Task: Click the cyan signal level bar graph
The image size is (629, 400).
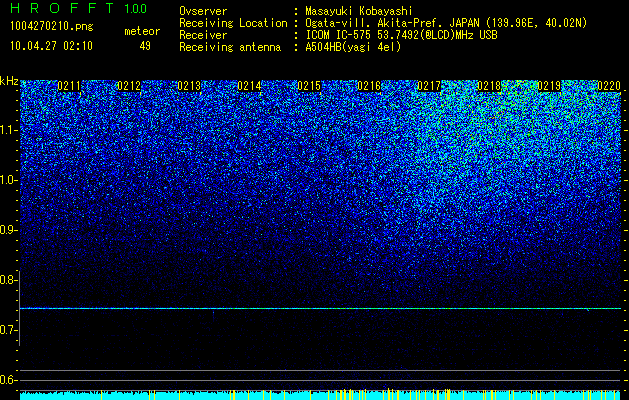Action: (x=320, y=395)
